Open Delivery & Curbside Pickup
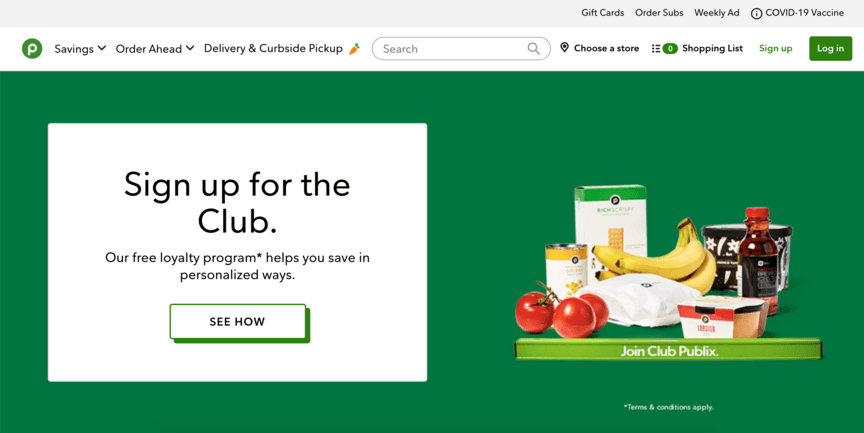 (273, 48)
